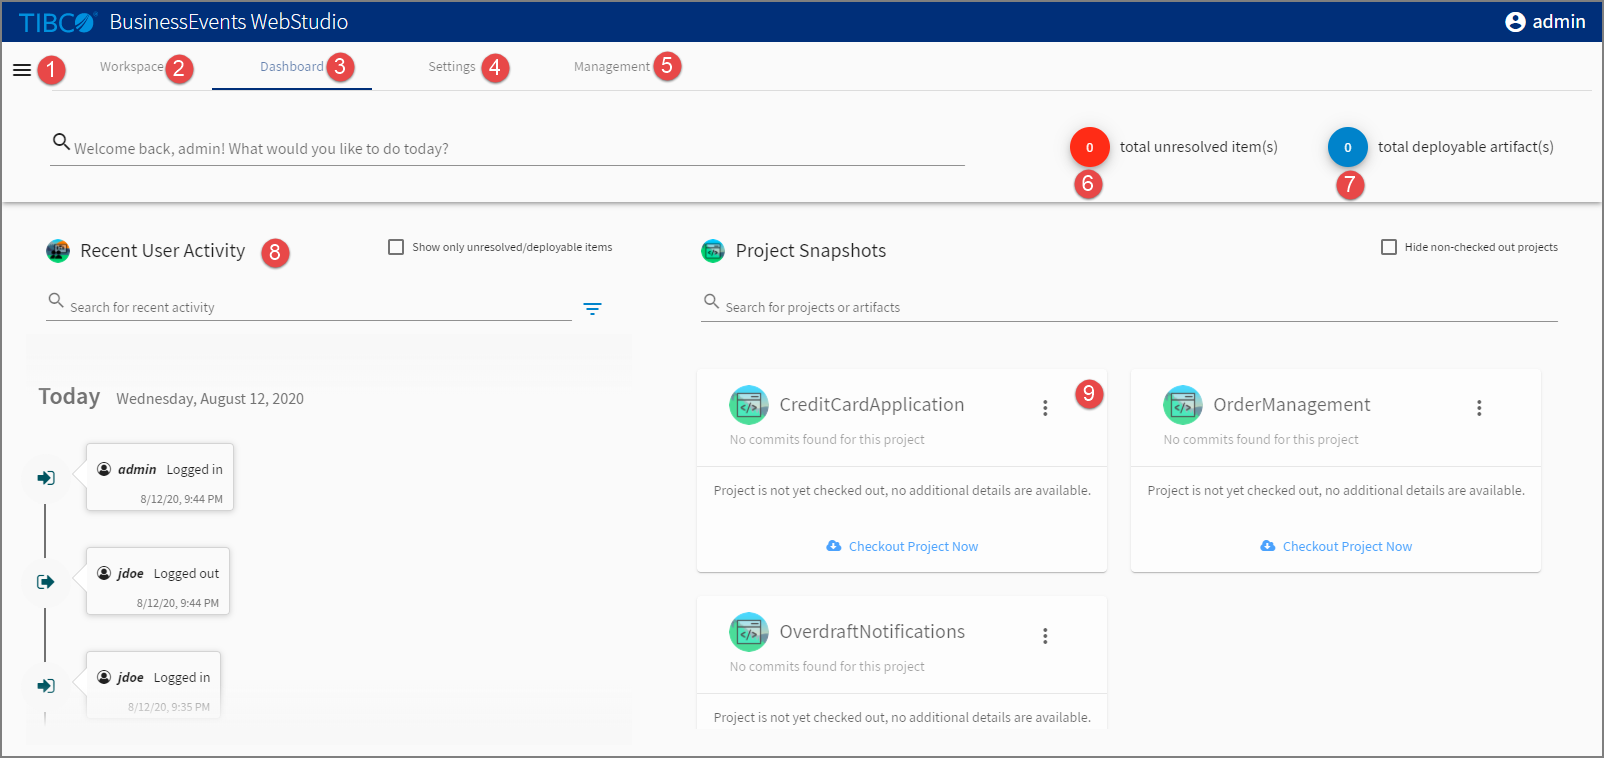Expand OverdraftNotifications three-dot options menu
1604x758 pixels.
pyautogui.click(x=1045, y=636)
